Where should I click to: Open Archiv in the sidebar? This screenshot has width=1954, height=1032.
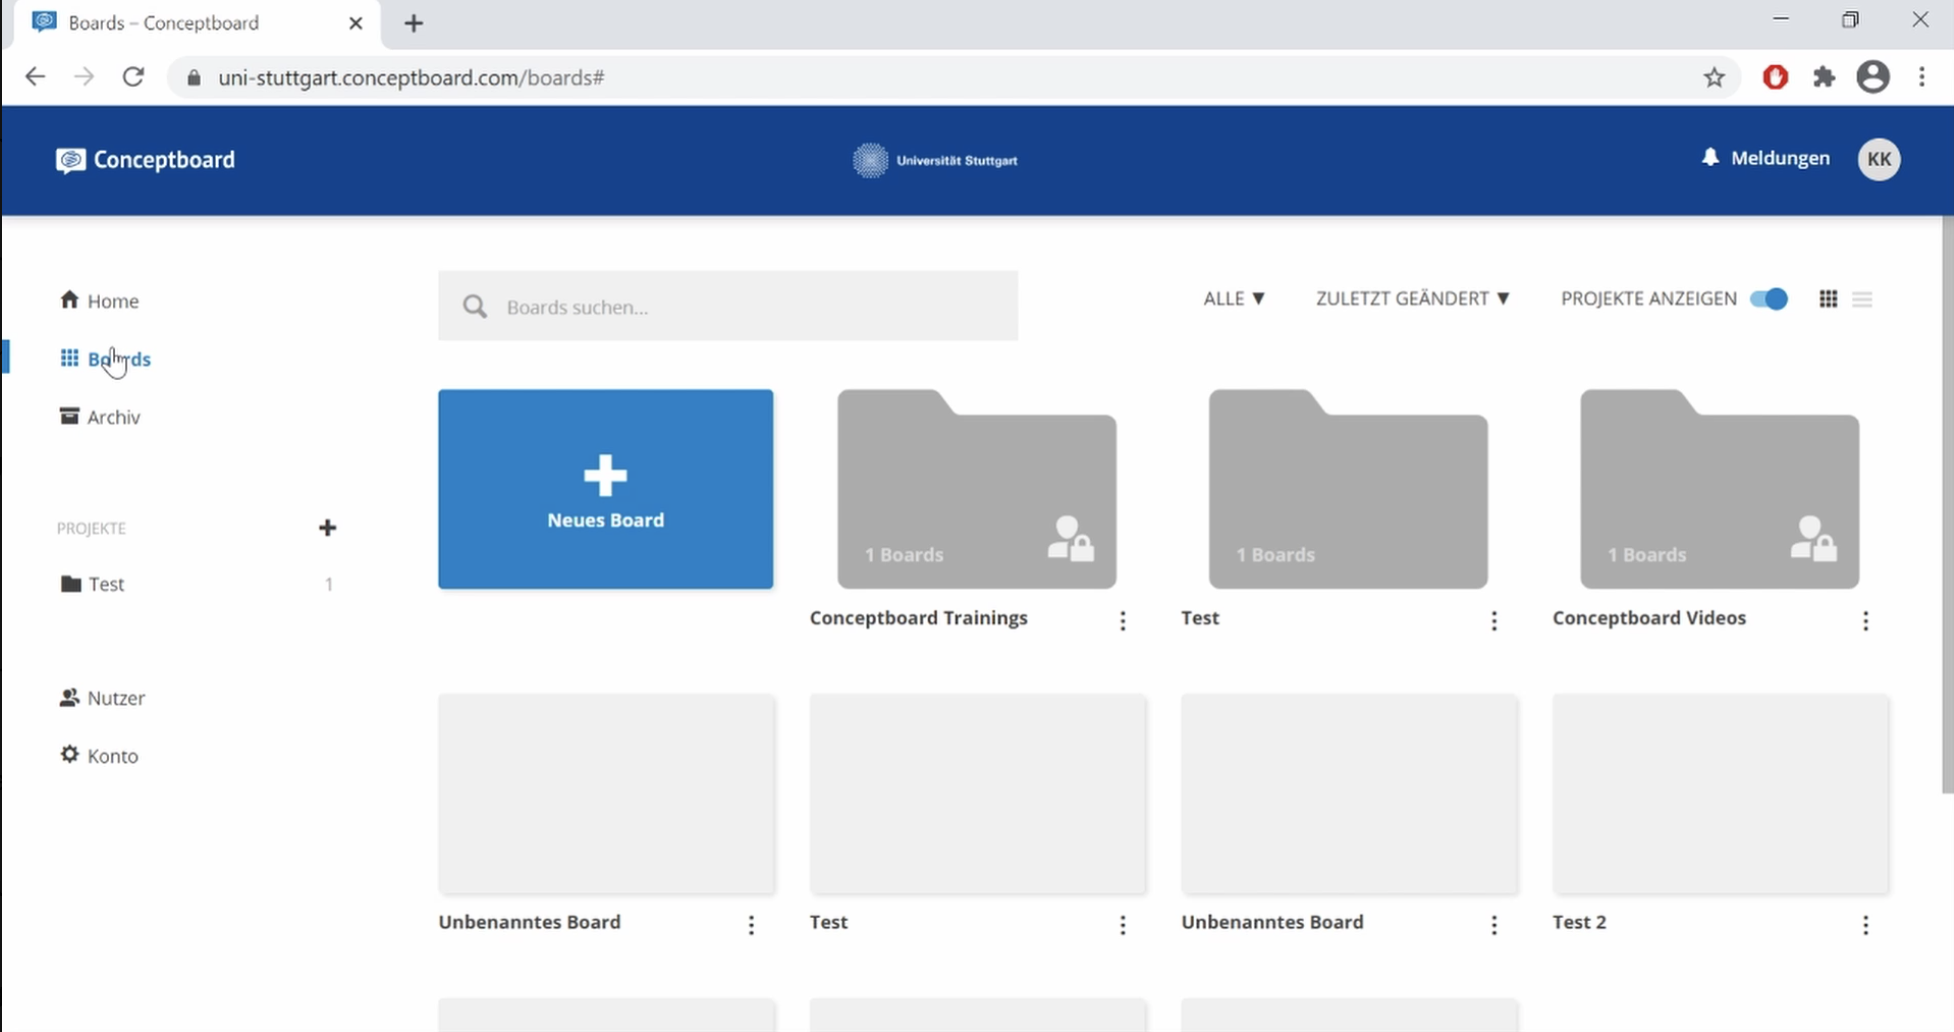coord(100,417)
